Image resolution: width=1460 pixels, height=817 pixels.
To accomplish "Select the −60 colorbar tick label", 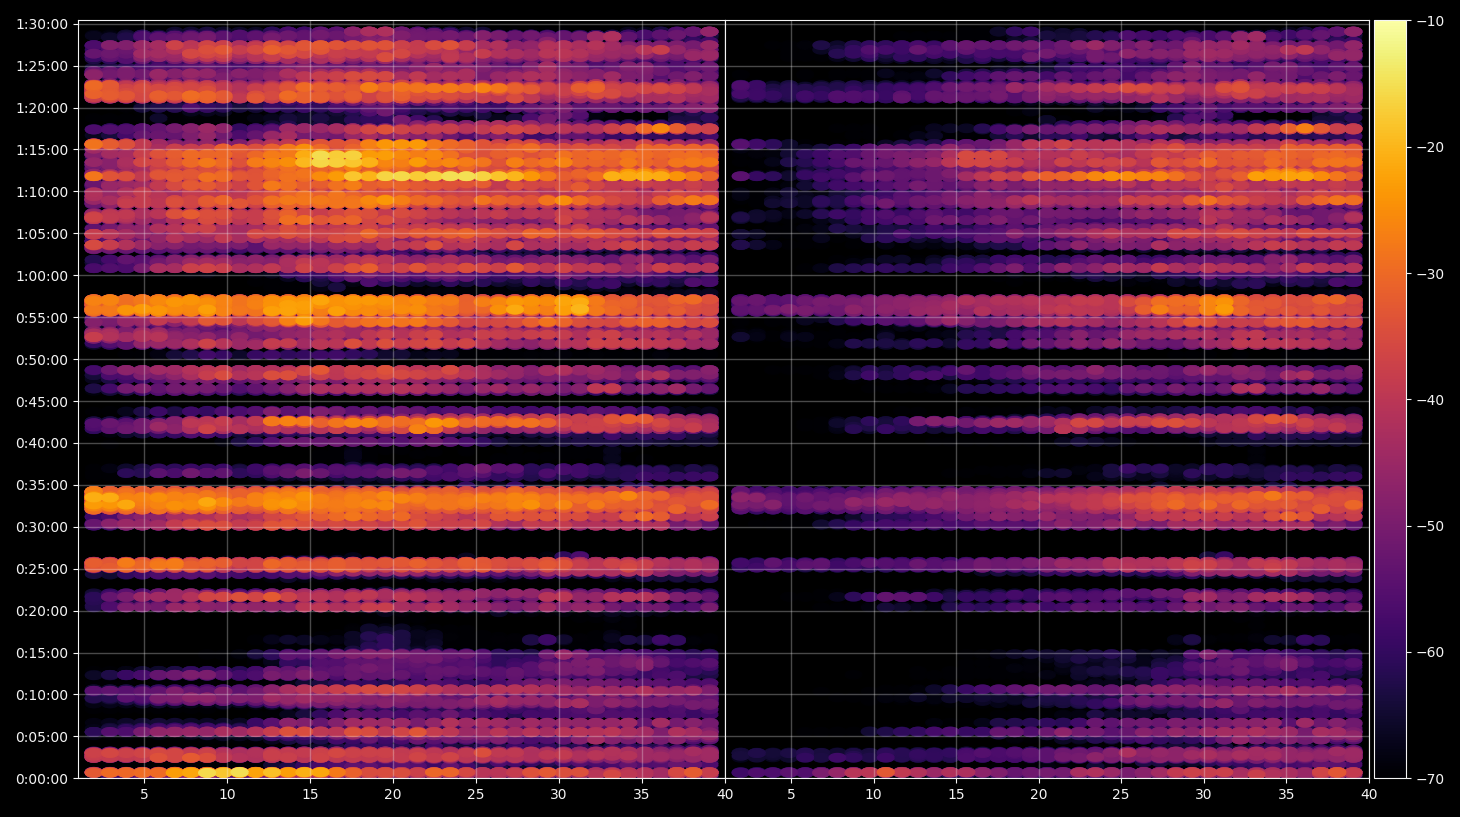I will (1430, 652).
